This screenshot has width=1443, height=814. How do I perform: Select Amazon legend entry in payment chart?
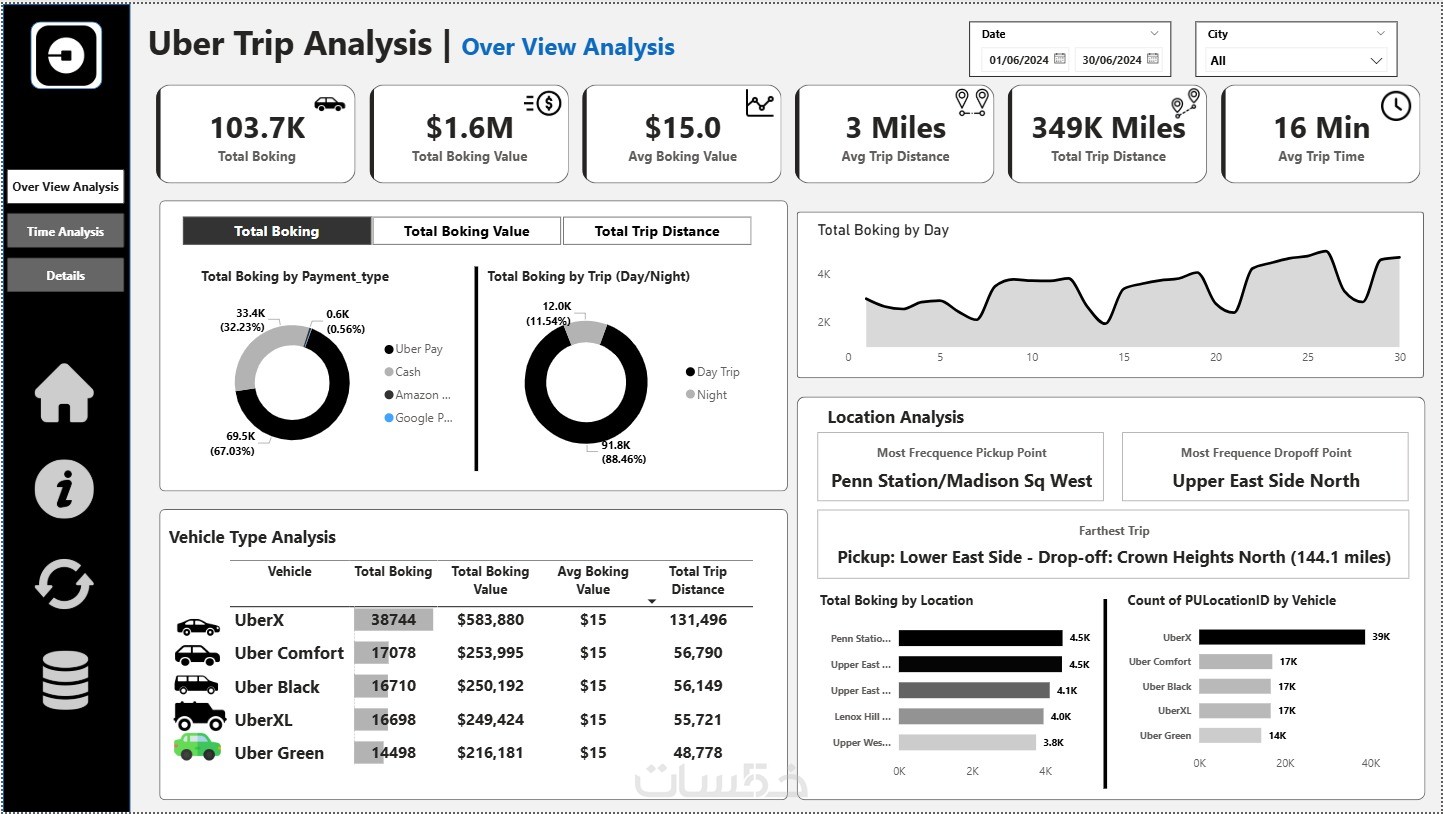click(418, 395)
